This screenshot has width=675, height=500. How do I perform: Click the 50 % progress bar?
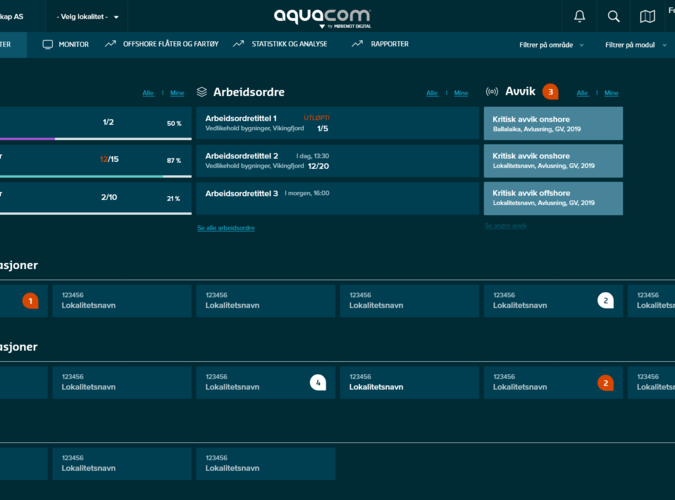coord(96,139)
